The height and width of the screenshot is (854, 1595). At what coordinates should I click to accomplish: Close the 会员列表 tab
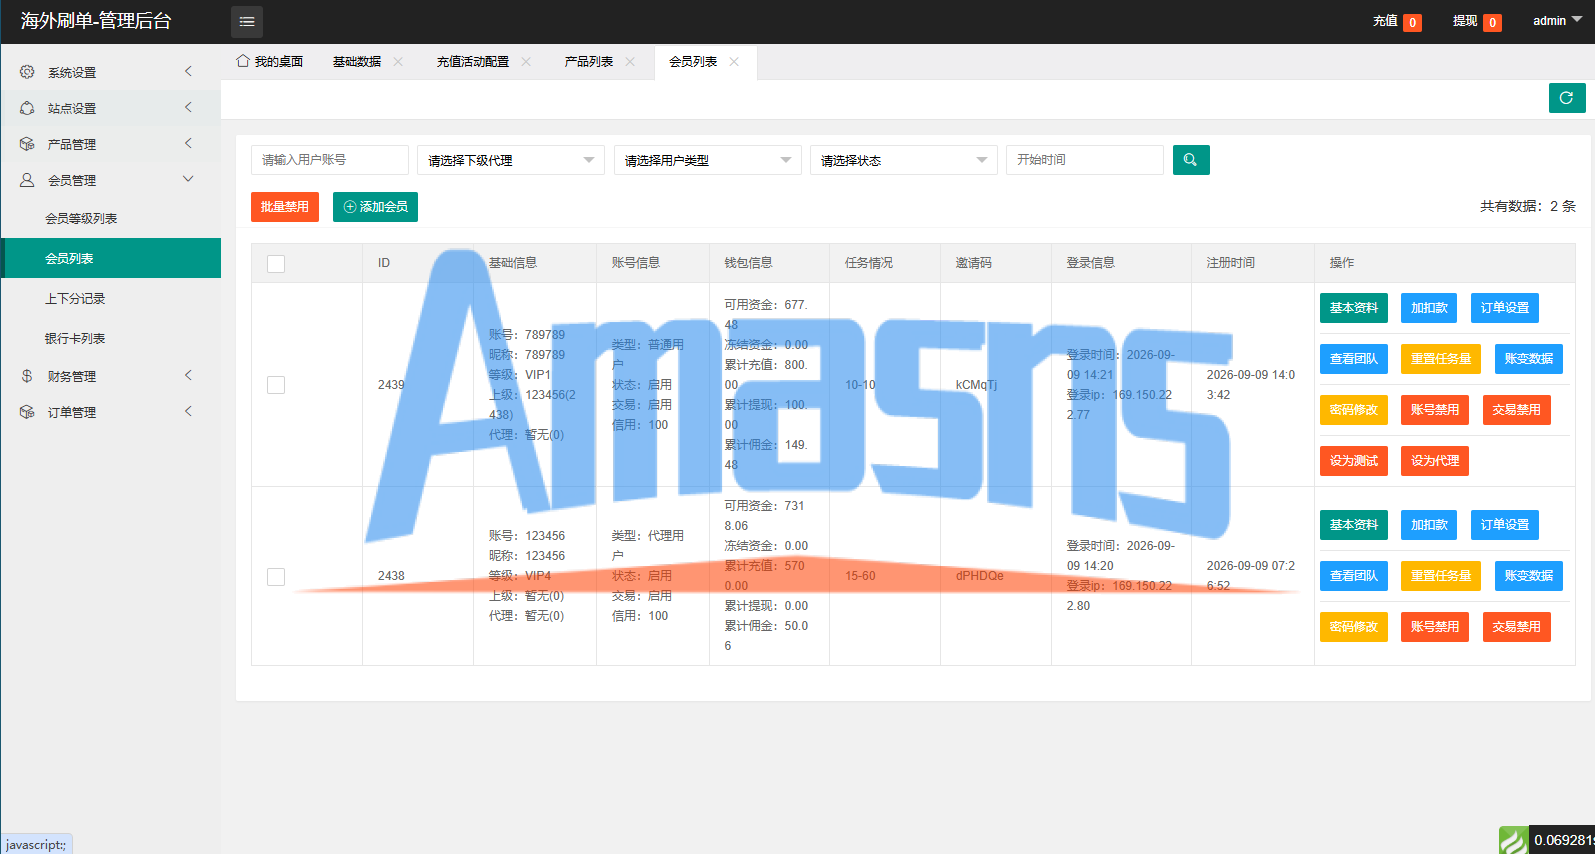734,62
